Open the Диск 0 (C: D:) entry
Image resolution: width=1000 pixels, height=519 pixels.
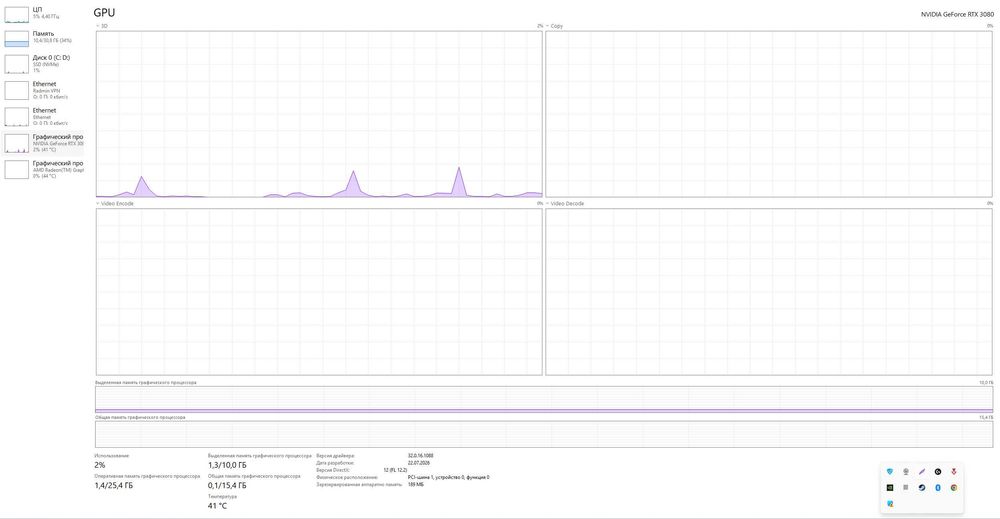[x=43, y=64]
